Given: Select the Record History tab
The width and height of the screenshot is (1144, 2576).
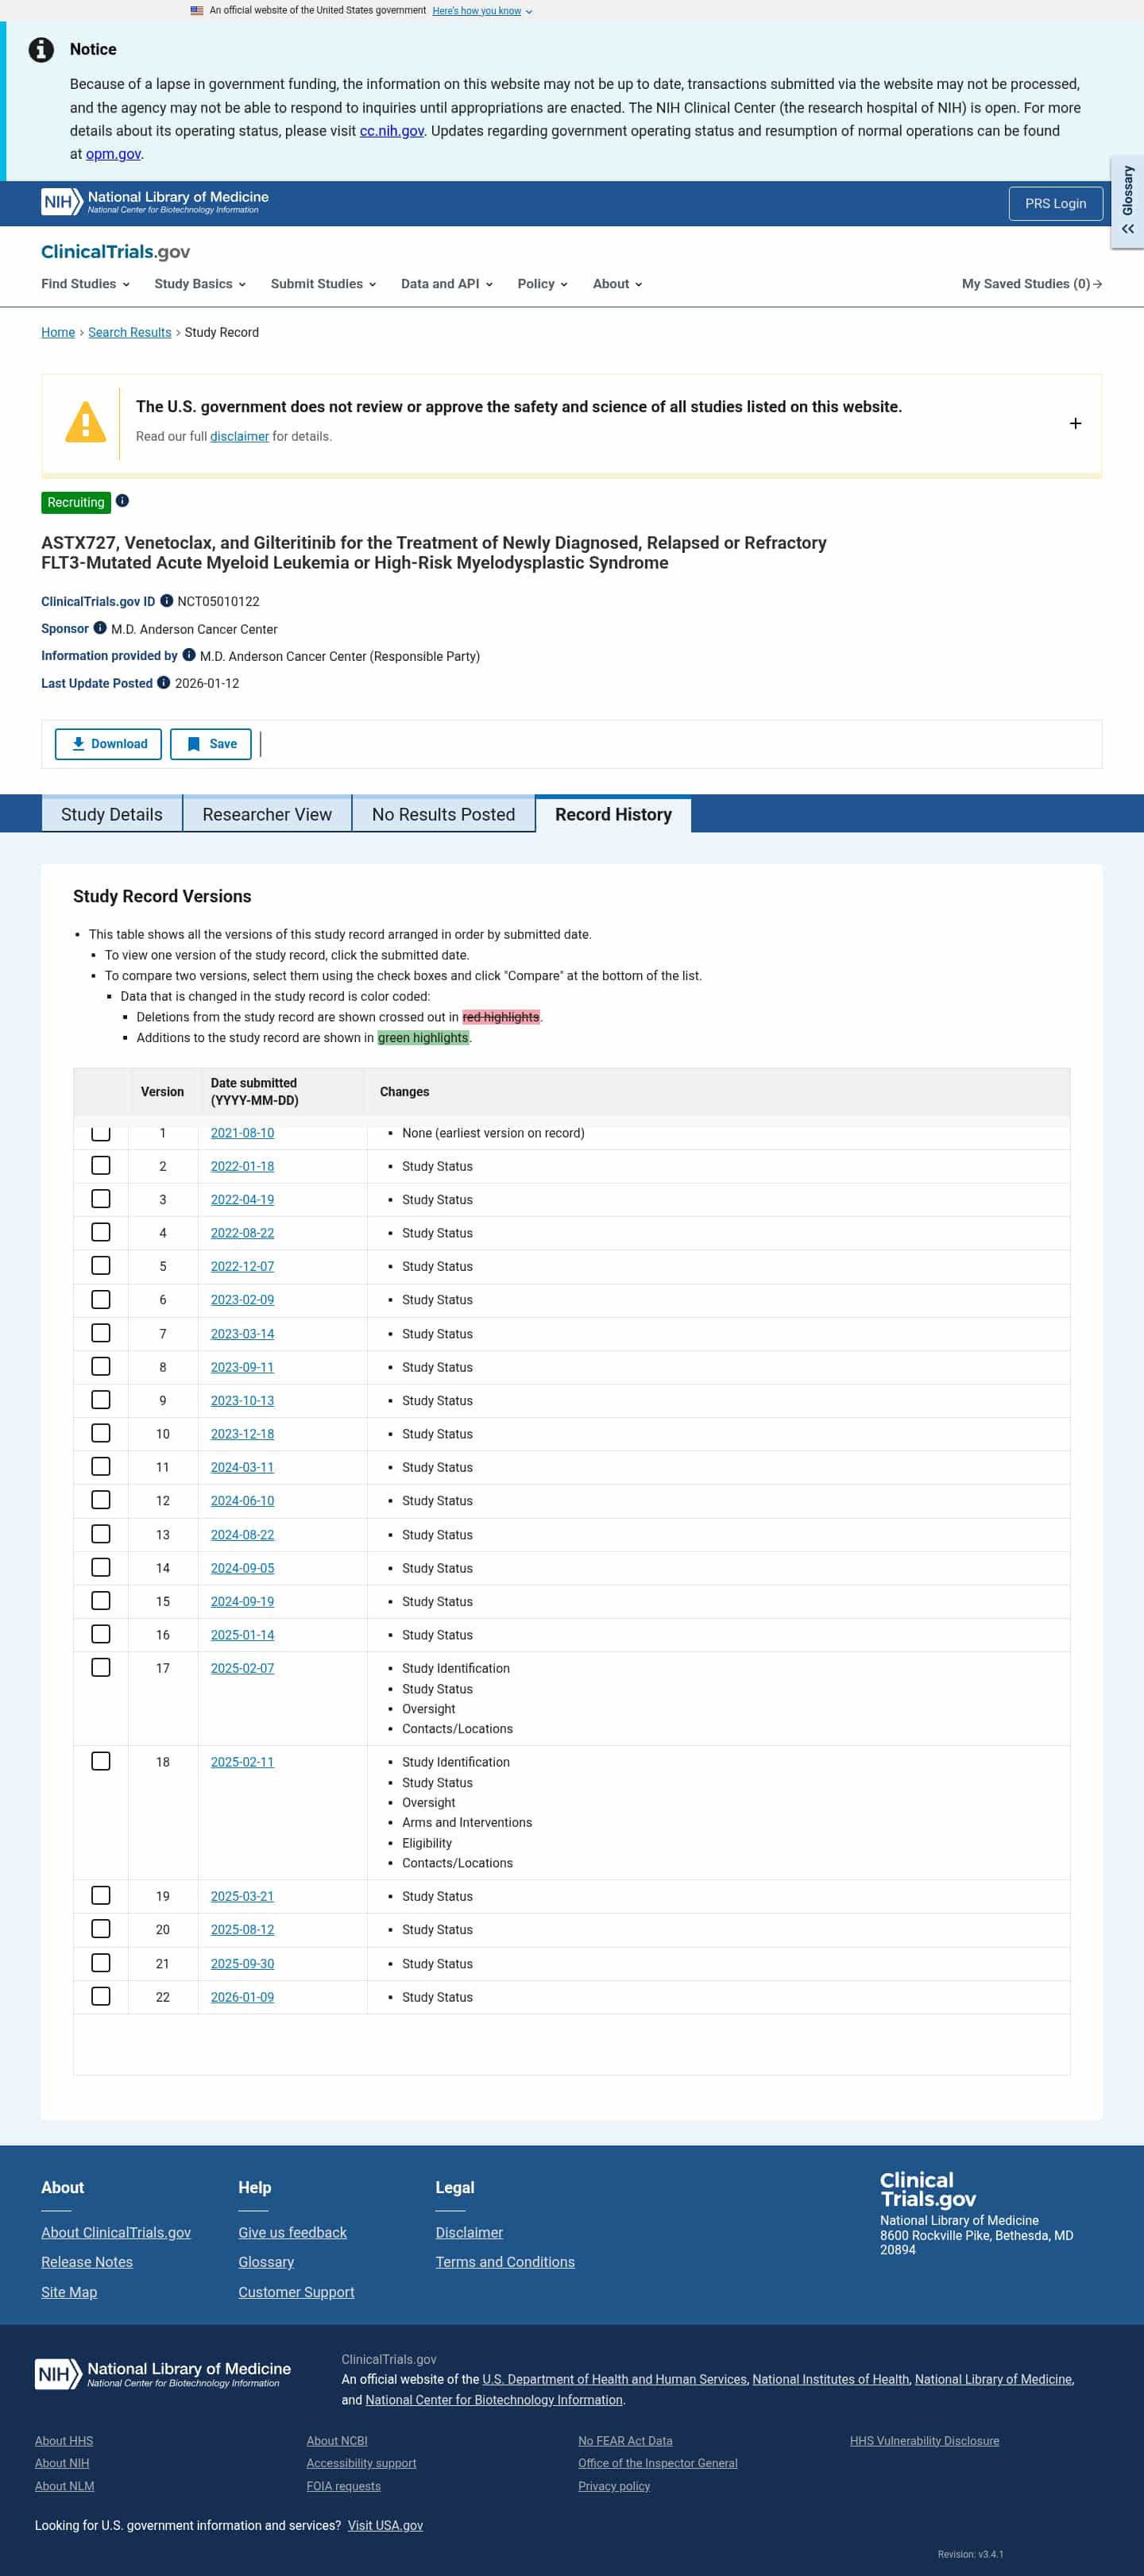Looking at the screenshot, I should coord(613,814).
